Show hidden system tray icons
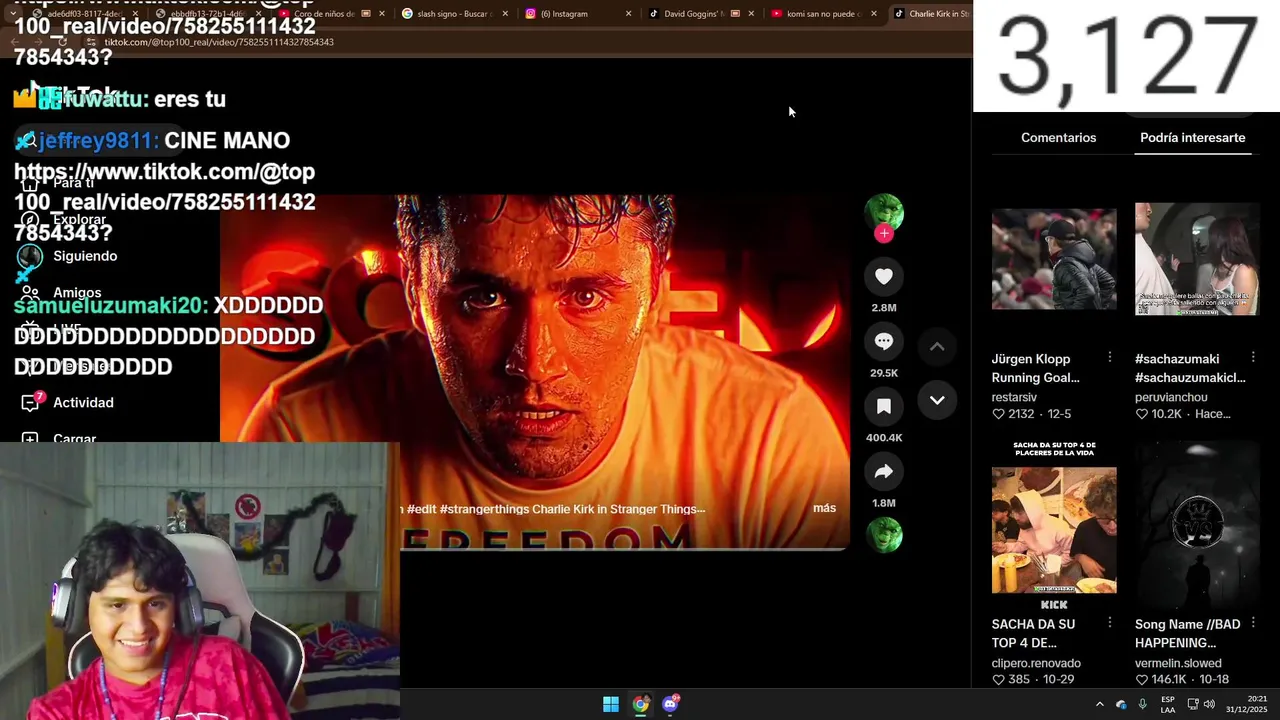The width and height of the screenshot is (1280, 720). pyautogui.click(x=1100, y=705)
